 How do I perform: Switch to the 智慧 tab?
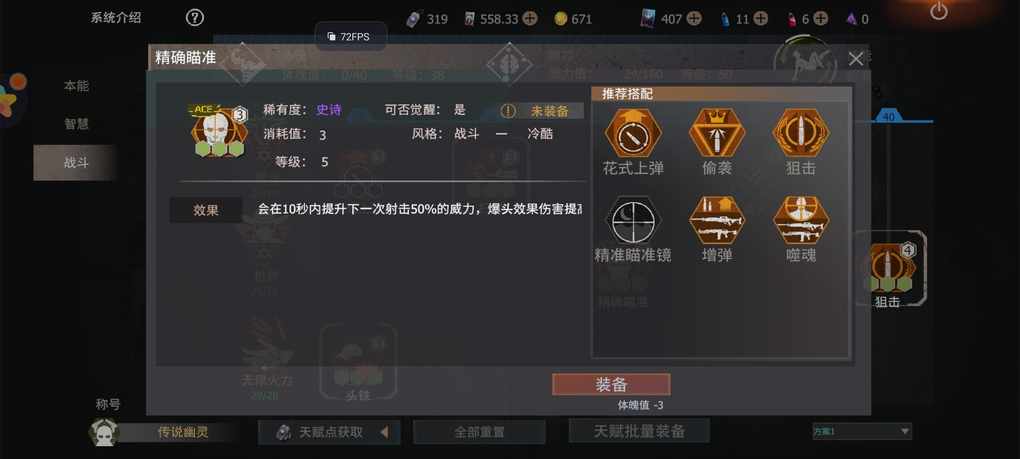[75, 124]
